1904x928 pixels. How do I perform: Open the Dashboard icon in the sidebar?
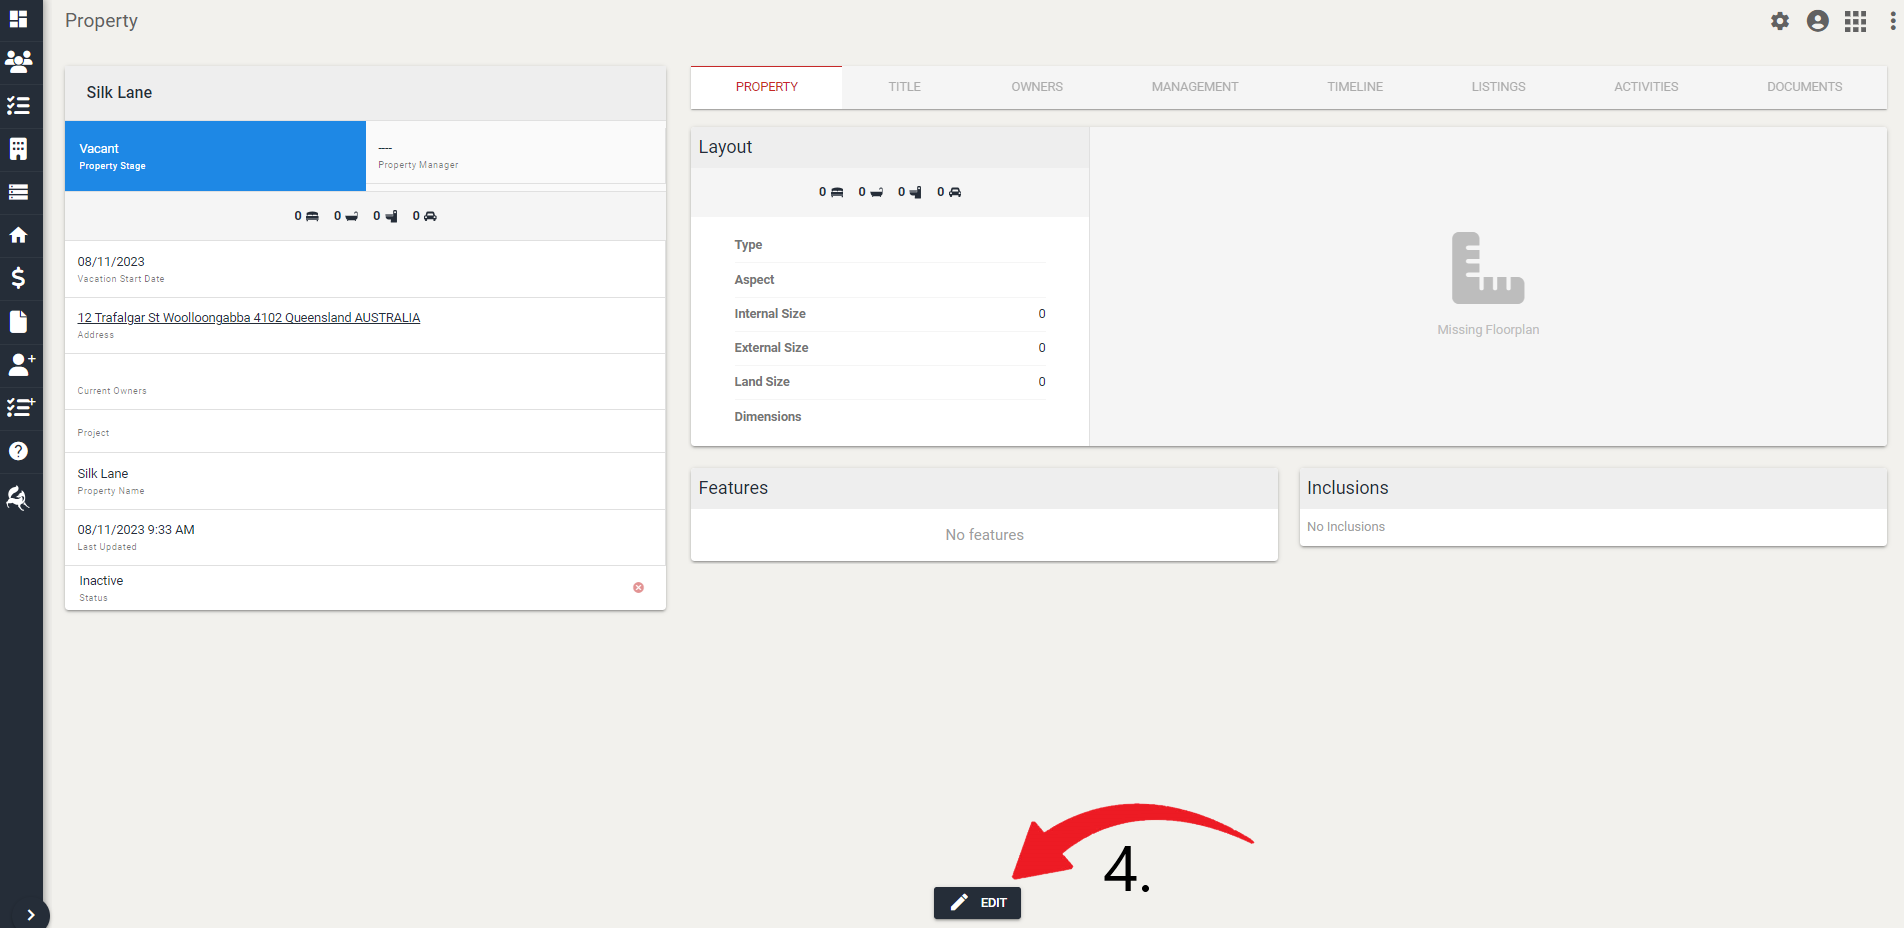(x=20, y=20)
